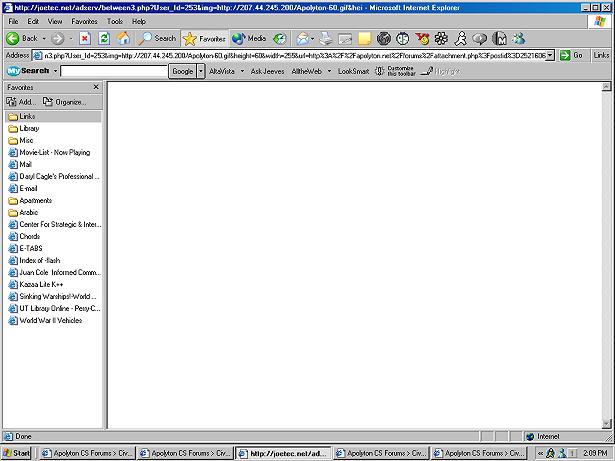Image resolution: width=615 pixels, height=461 pixels.
Task: Click the Go button beside address bar
Action: click(x=573, y=55)
